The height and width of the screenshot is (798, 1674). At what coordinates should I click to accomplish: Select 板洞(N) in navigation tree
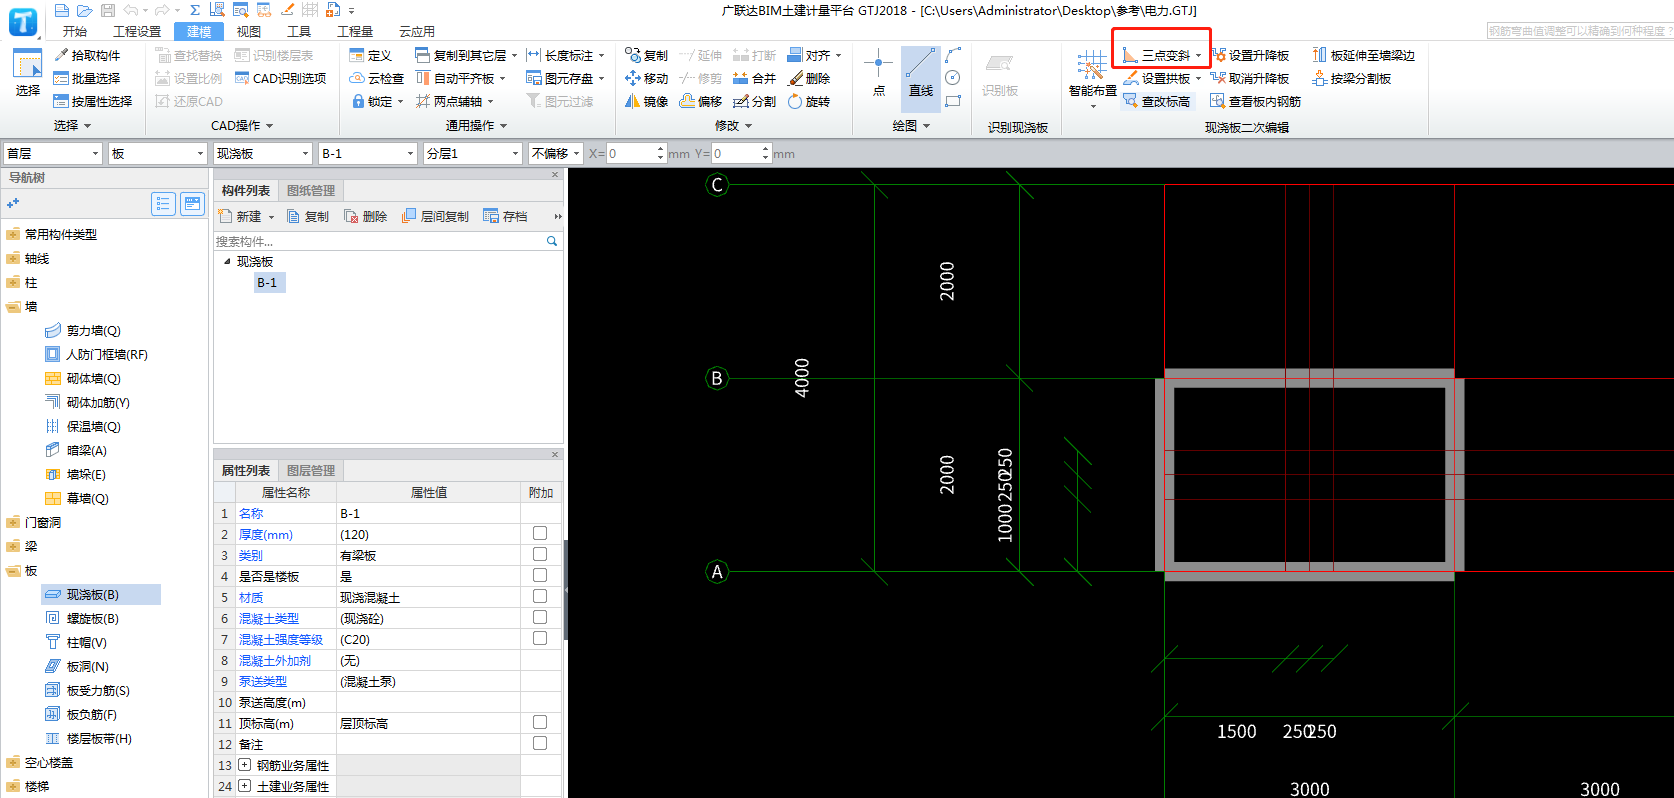click(x=77, y=666)
